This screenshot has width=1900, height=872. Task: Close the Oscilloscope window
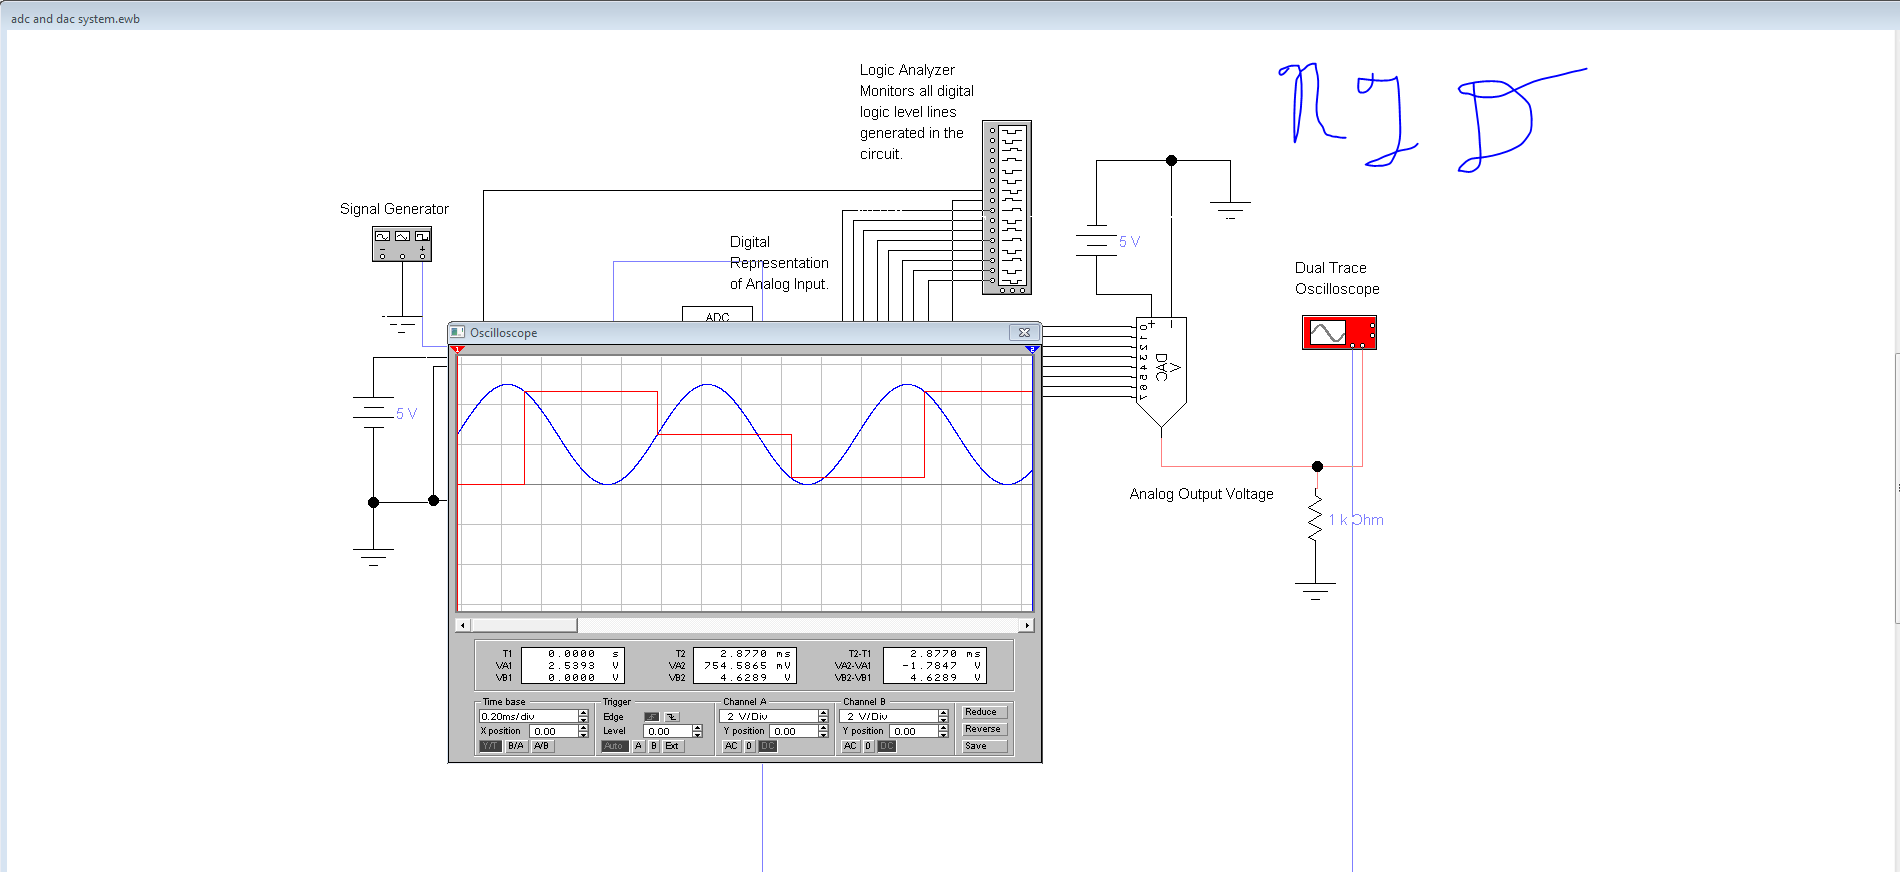click(1024, 332)
